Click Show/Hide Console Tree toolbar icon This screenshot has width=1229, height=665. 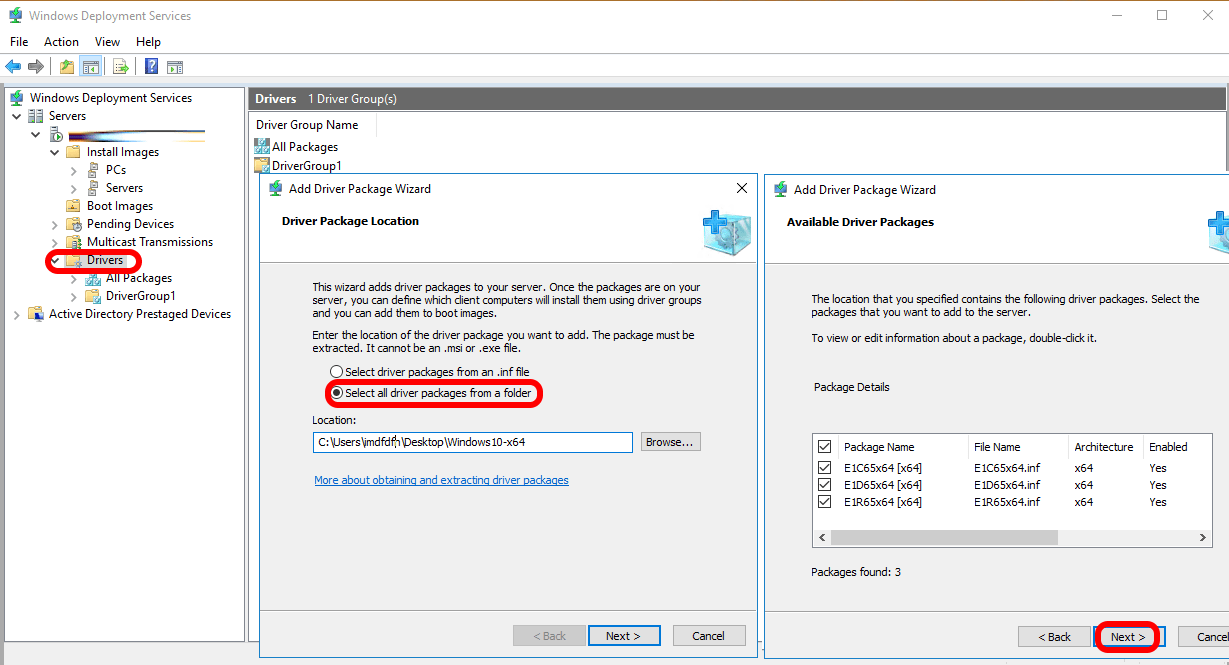91,67
